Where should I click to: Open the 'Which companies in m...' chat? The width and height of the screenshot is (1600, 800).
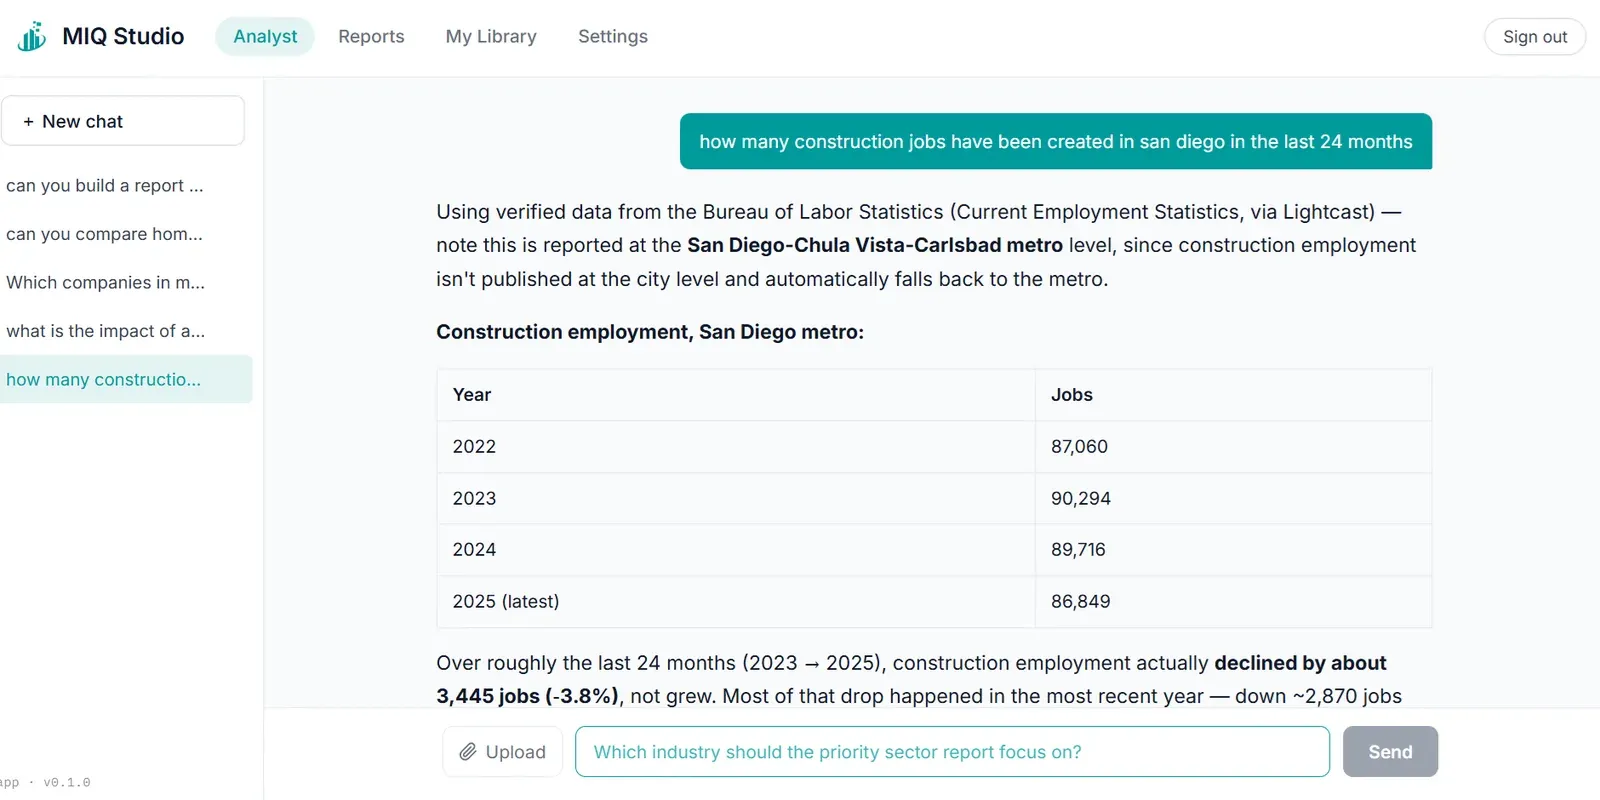(126, 282)
